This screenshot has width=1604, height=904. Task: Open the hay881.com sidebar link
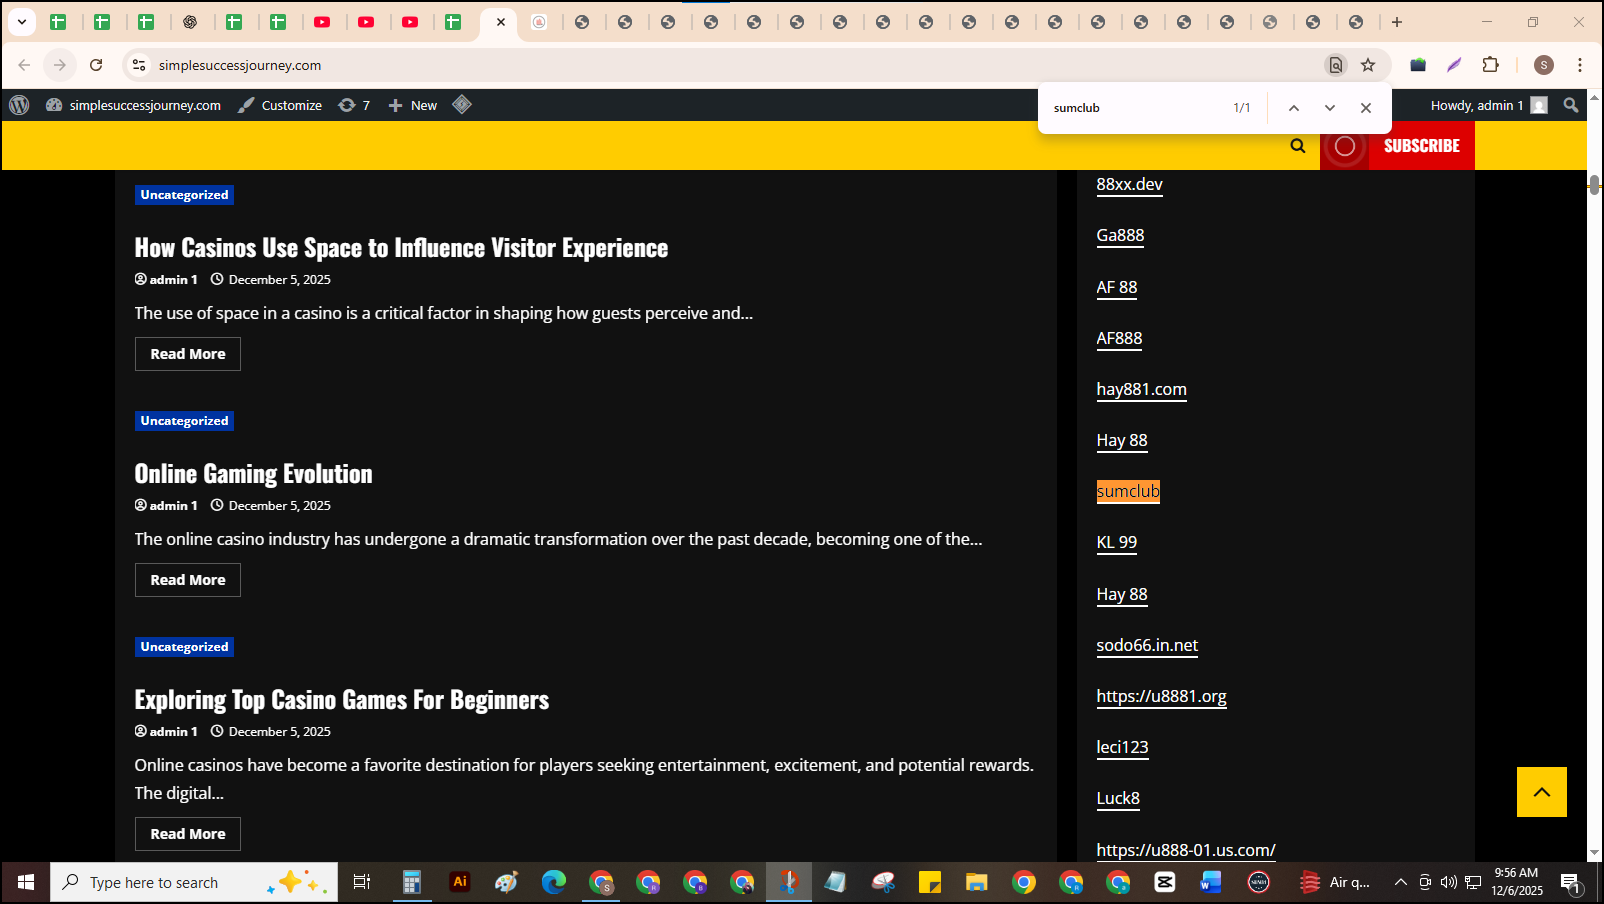pos(1141,389)
